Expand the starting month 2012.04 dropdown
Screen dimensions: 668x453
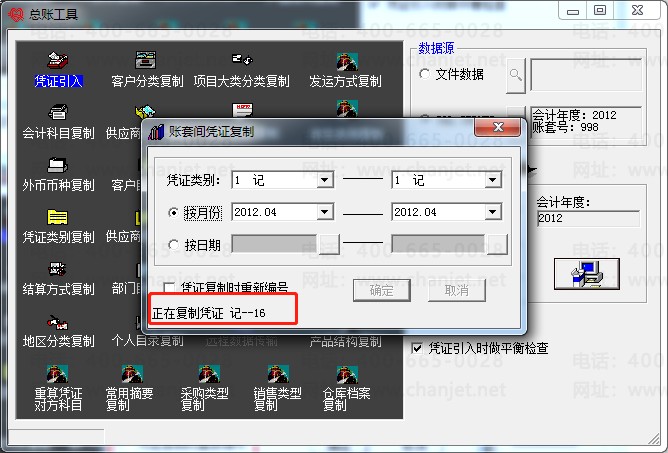click(324, 213)
